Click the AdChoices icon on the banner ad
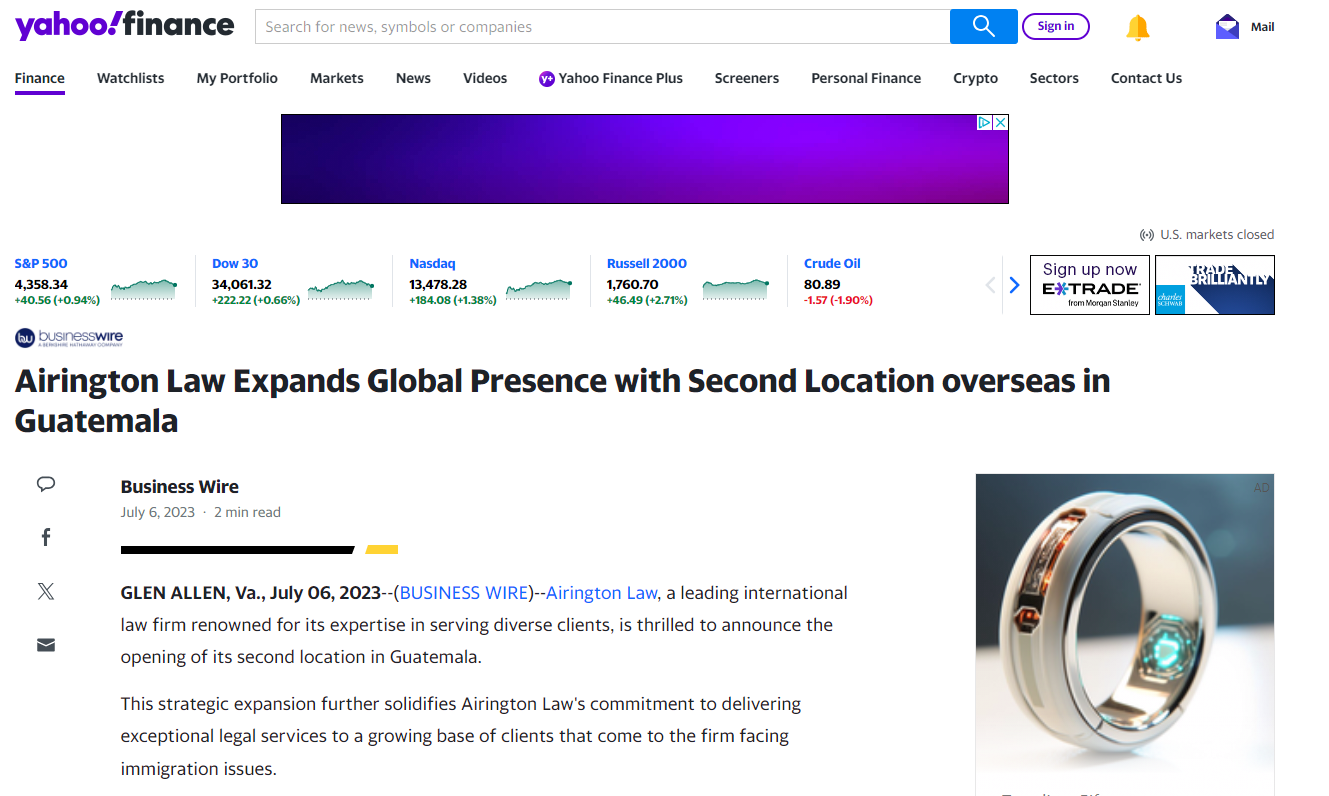This screenshot has width=1329, height=796. point(984,122)
